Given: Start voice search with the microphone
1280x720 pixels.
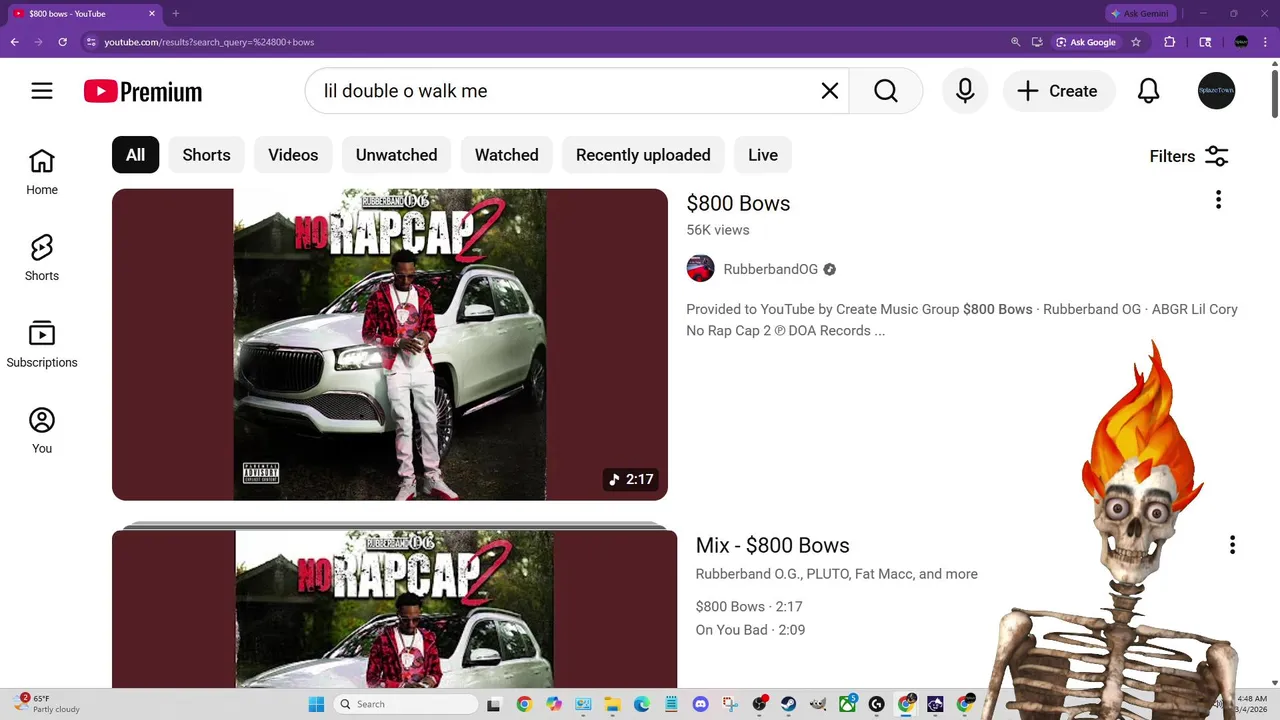Looking at the screenshot, I should click(965, 91).
